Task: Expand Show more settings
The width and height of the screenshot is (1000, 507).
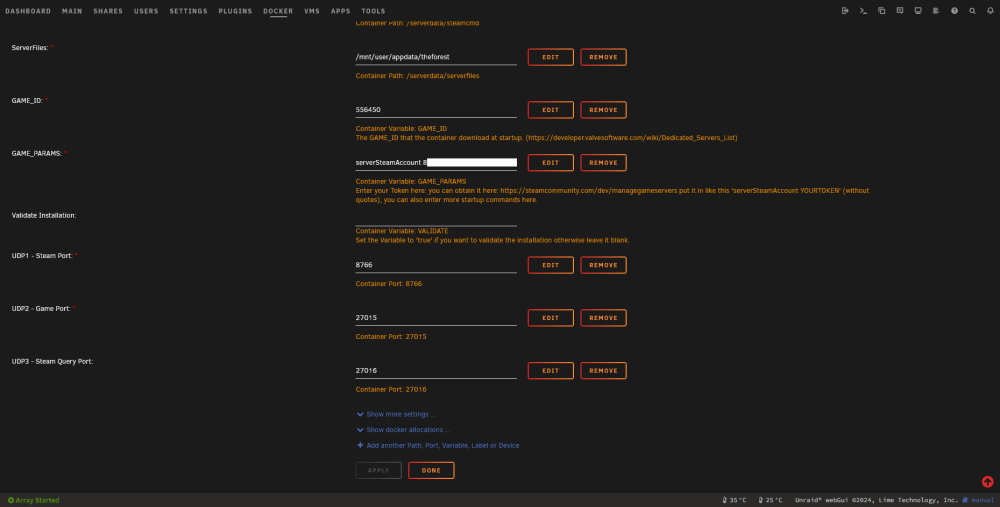Action: coord(396,415)
